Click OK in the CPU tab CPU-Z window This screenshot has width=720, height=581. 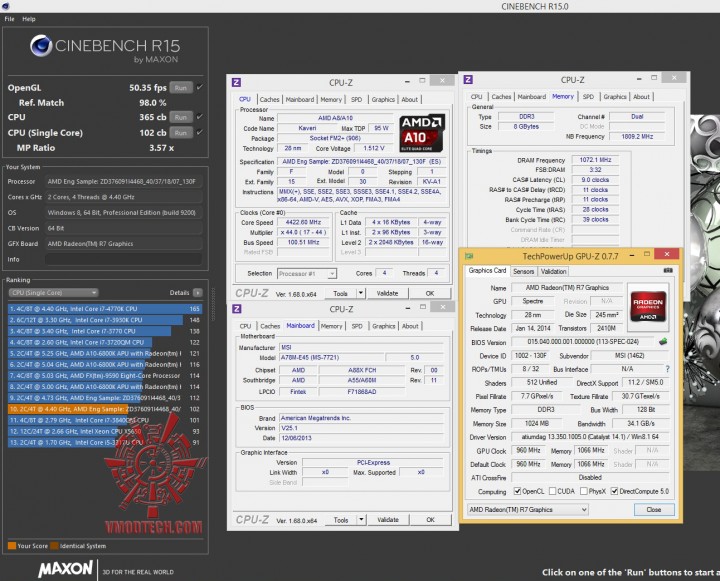click(430, 293)
